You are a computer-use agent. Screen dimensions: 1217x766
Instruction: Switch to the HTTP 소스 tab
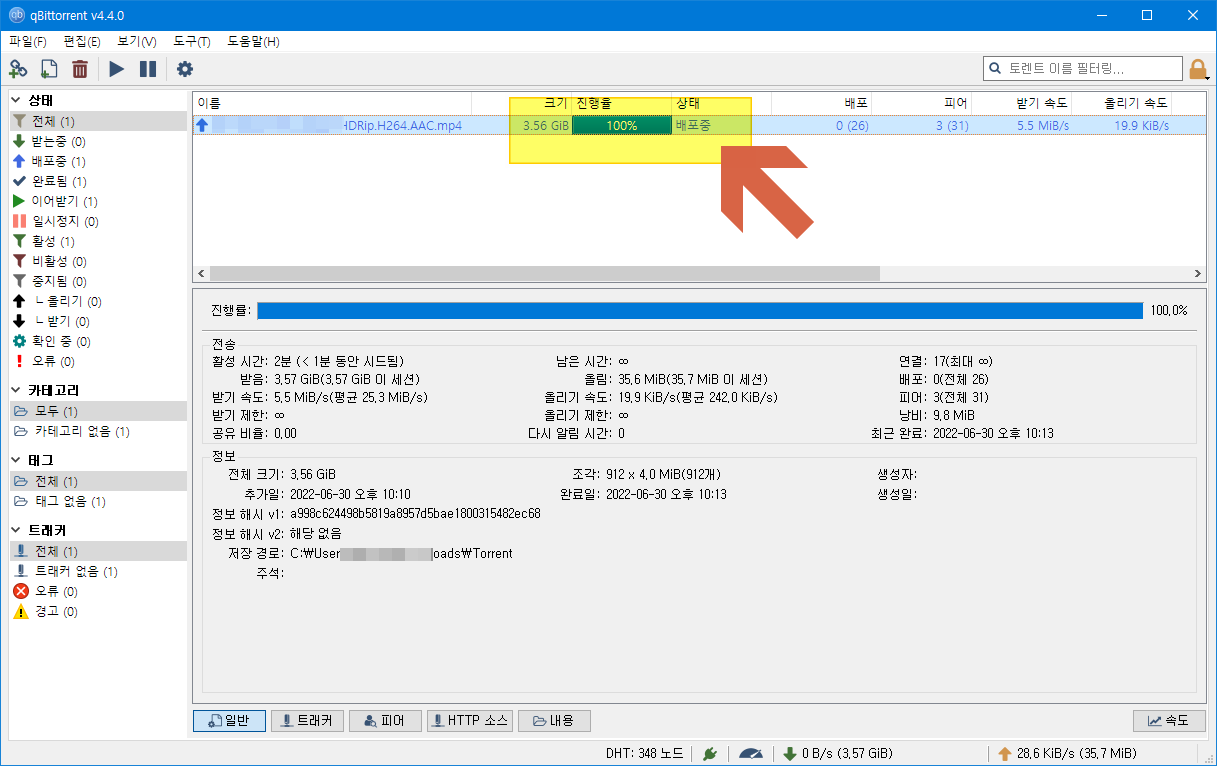coord(470,721)
